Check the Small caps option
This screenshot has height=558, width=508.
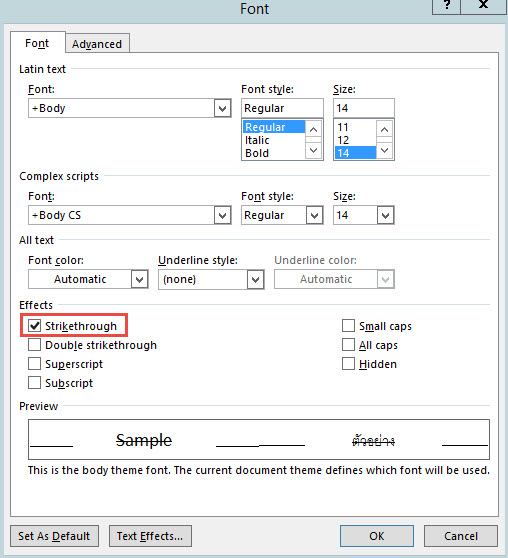348,325
